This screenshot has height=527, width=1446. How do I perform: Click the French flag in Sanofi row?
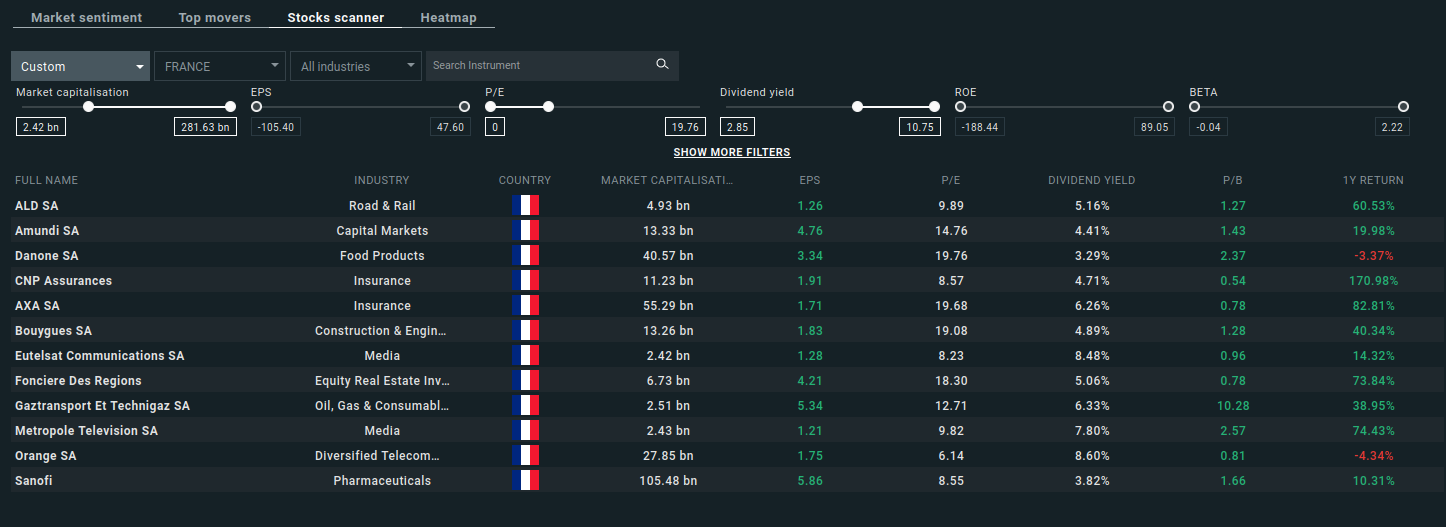pyautogui.click(x=525, y=481)
